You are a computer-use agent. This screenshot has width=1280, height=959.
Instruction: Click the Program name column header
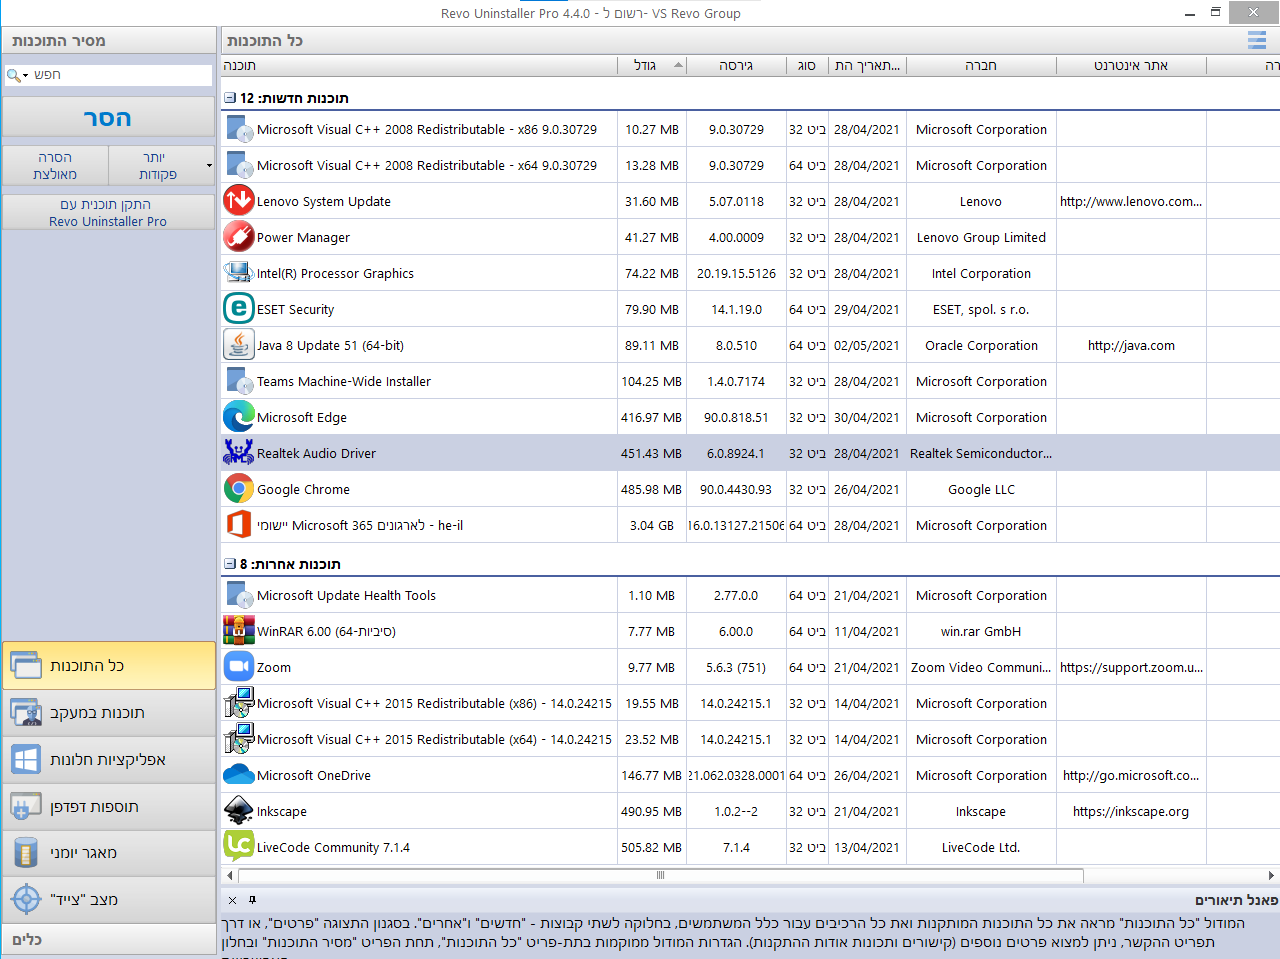419,65
